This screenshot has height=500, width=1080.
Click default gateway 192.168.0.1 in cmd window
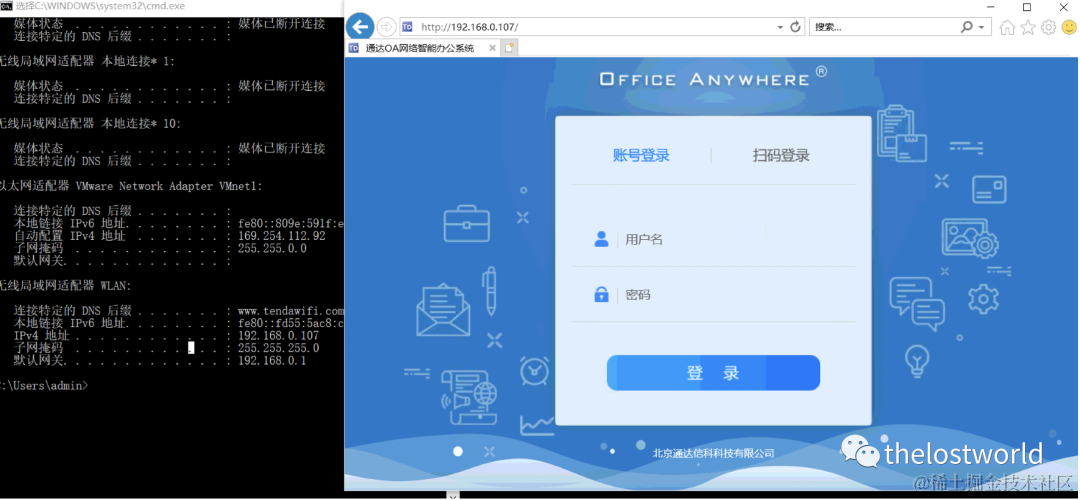(x=271, y=360)
